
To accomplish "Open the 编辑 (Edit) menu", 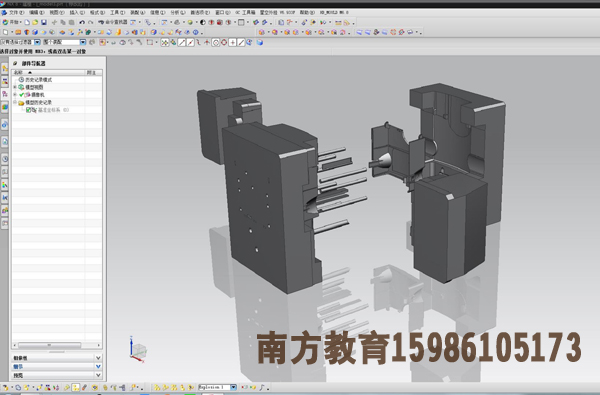I will click(x=37, y=13).
